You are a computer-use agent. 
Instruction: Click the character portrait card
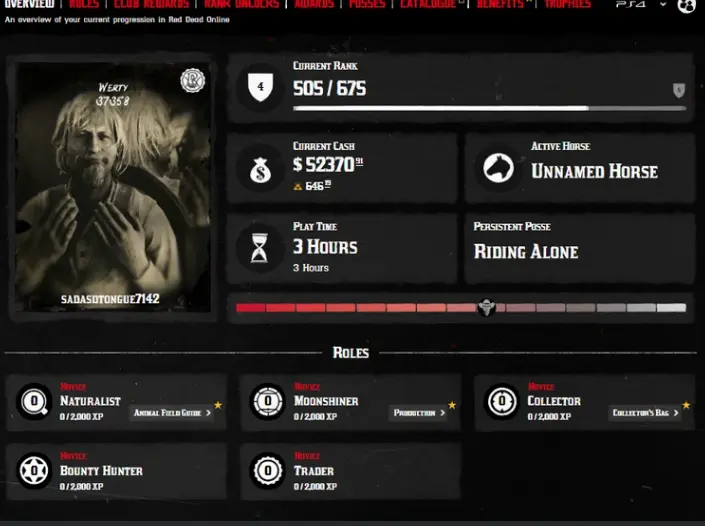coord(112,187)
